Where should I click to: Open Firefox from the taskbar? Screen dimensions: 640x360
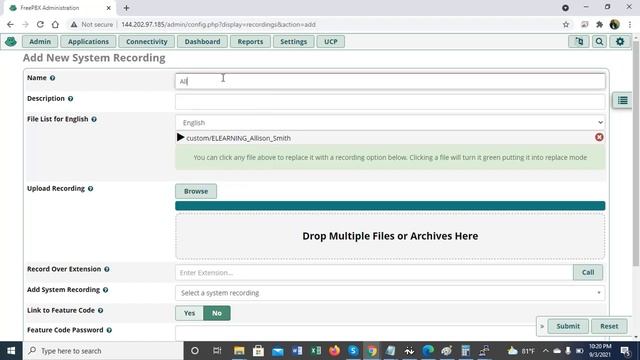(335, 351)
